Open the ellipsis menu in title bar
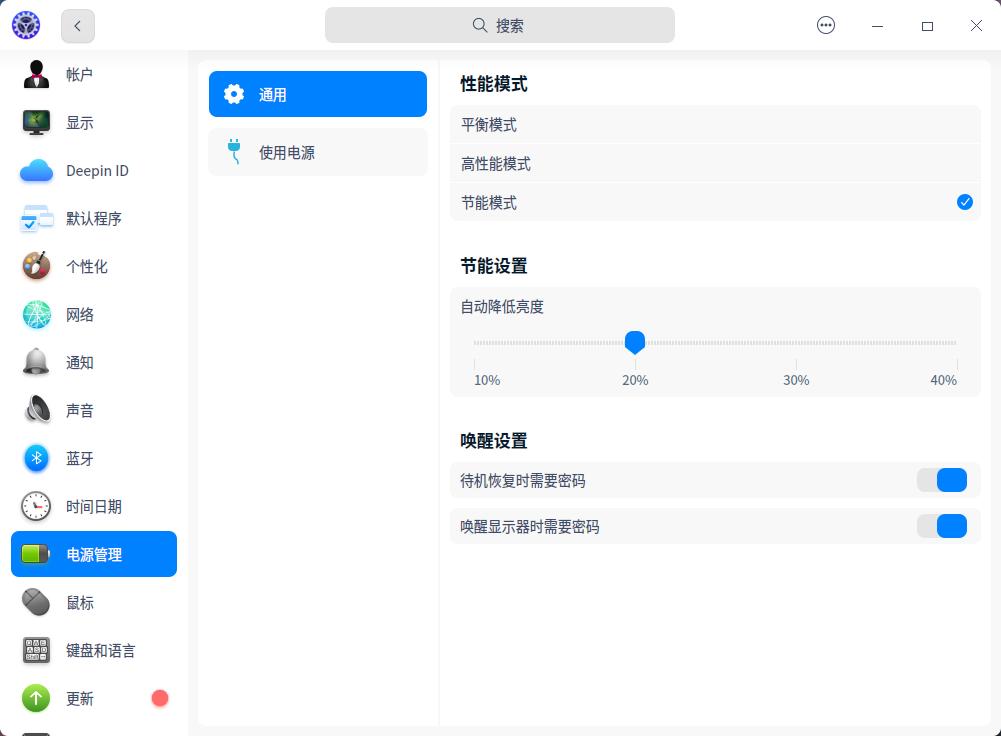The image size is (1001, 736). pyautogui.click(x=826, y=25)
